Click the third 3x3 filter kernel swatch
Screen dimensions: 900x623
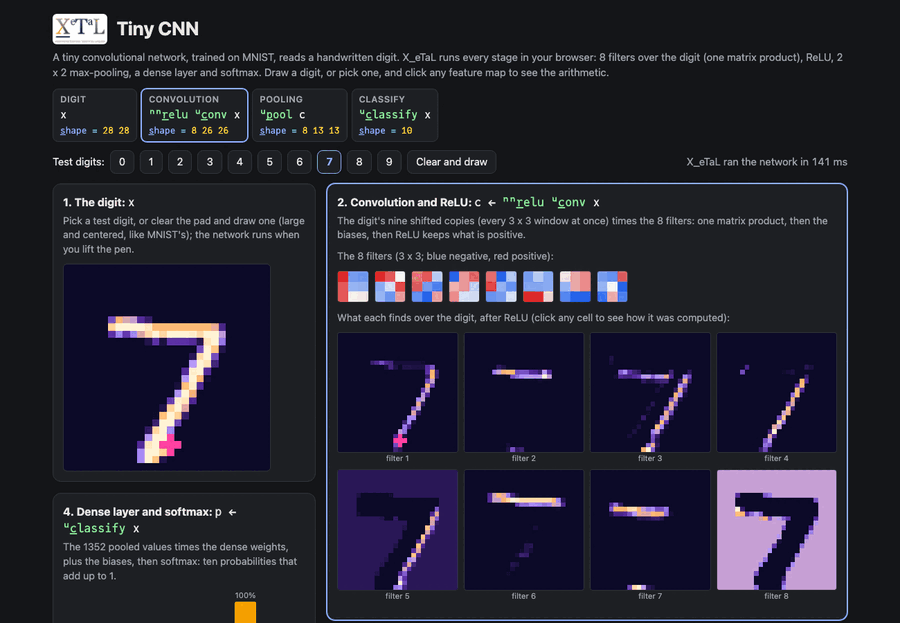click(x=427, y=287)
